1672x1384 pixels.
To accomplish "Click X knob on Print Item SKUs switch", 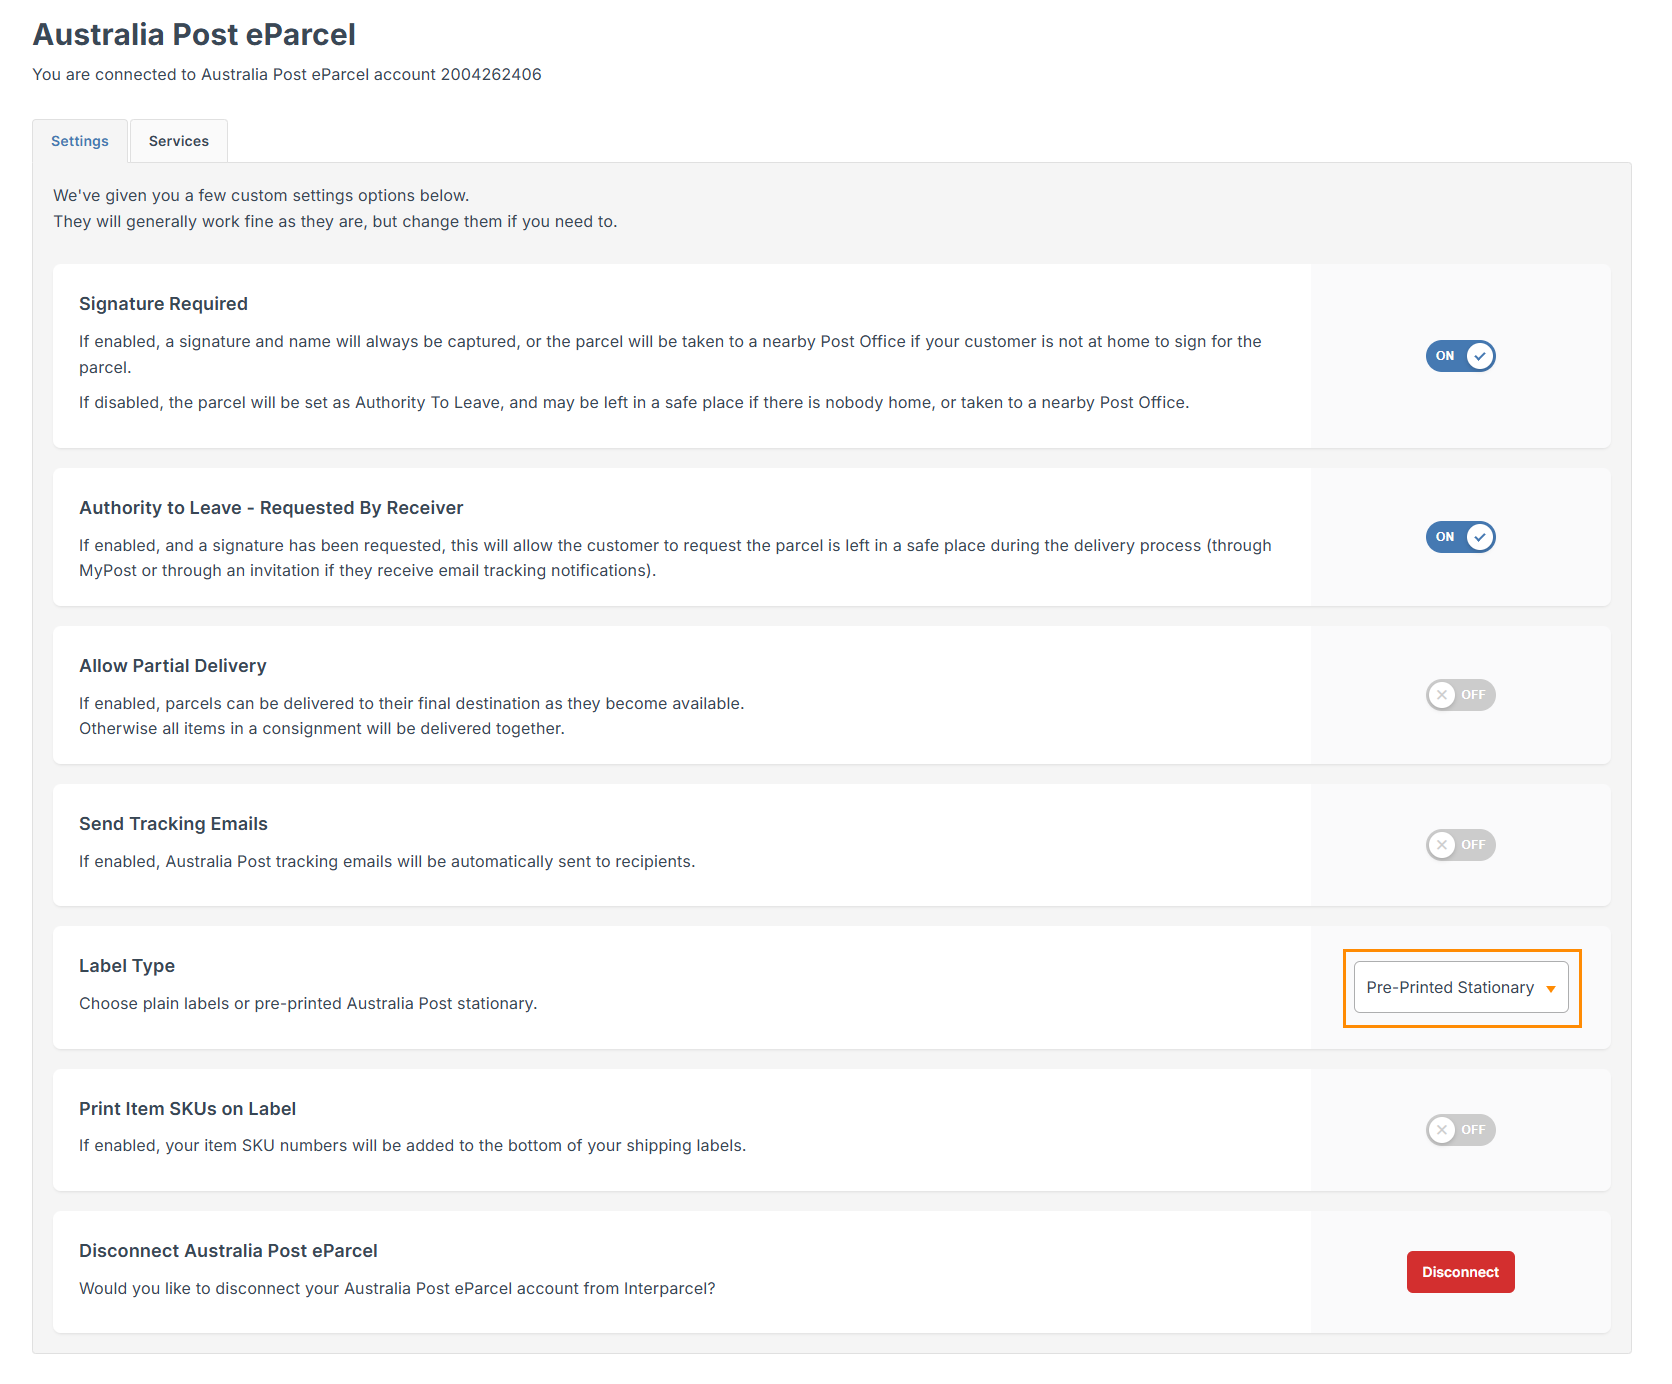I will coord(1442,1130).
